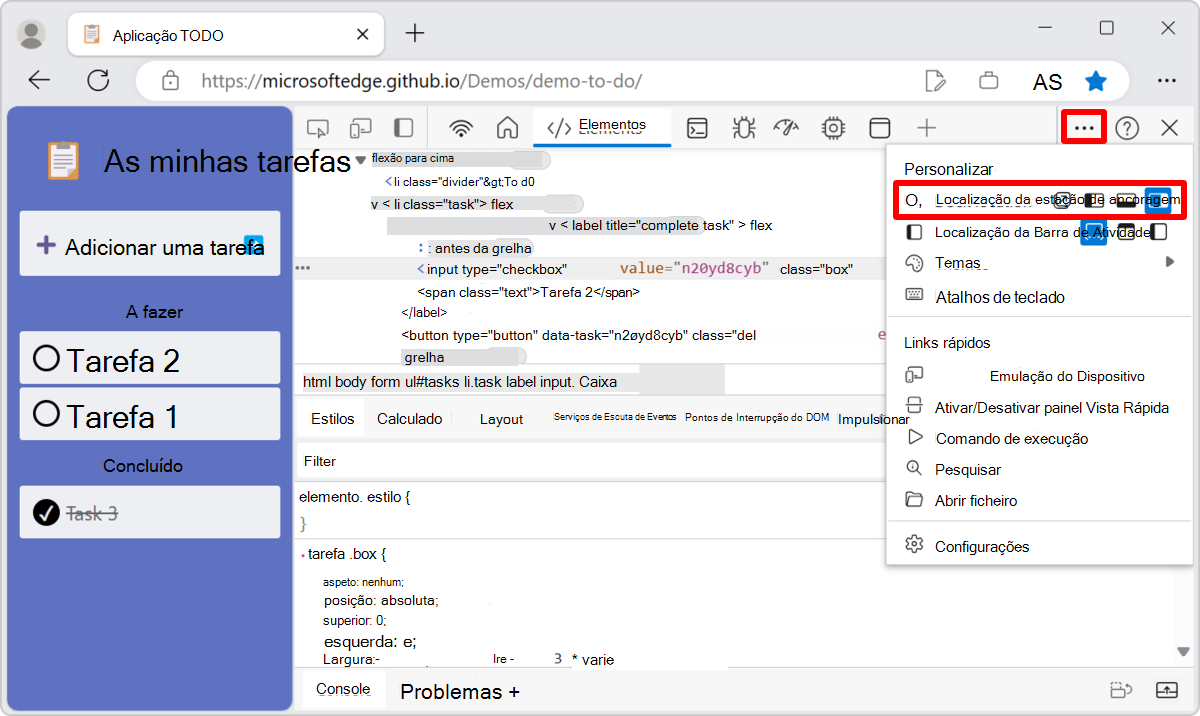
Task: Open Configurações from the menu
Action: point(1038,546)
